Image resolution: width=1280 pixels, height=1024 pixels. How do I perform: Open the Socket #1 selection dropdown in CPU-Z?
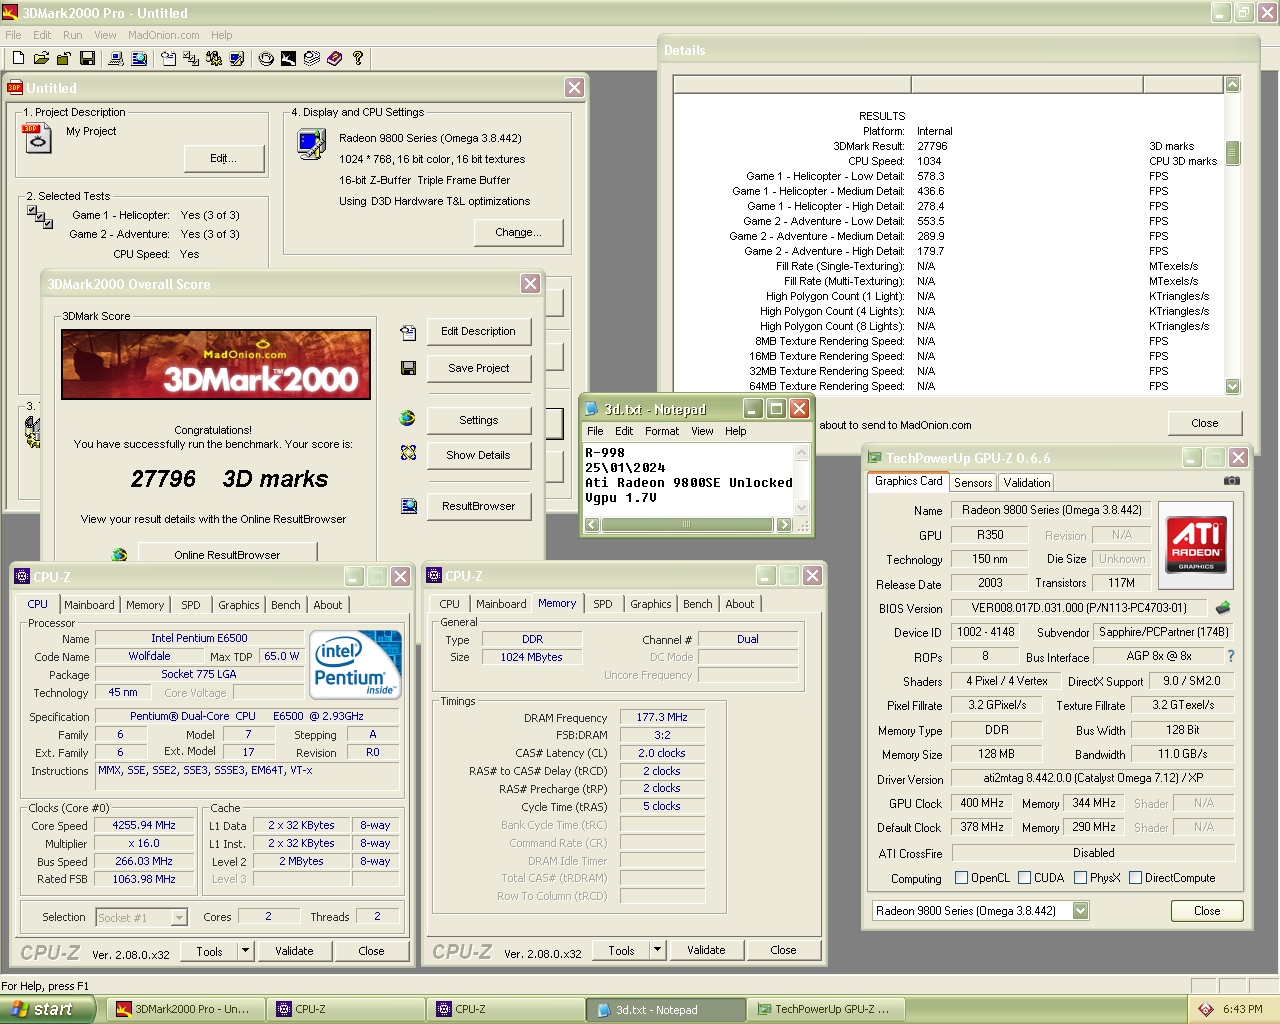point(179,917)
